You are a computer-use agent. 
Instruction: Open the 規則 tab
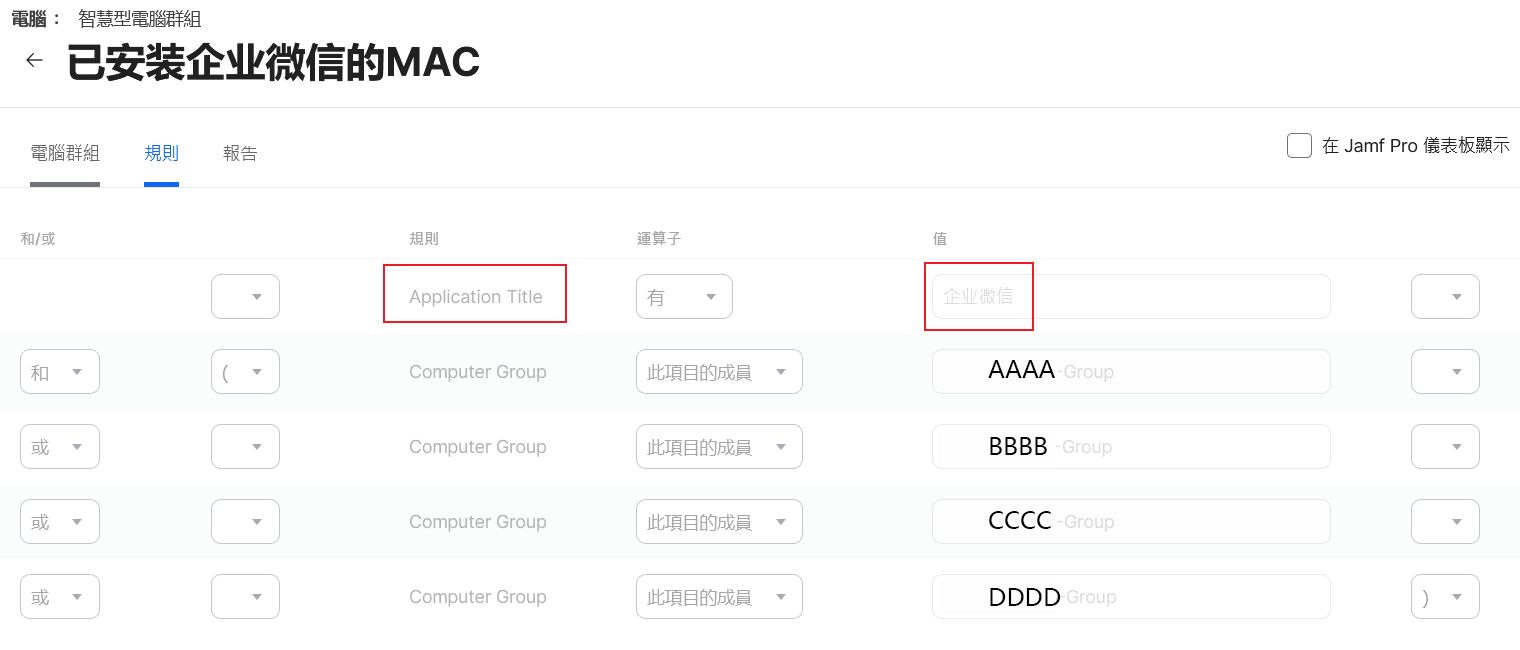point(161,153)
